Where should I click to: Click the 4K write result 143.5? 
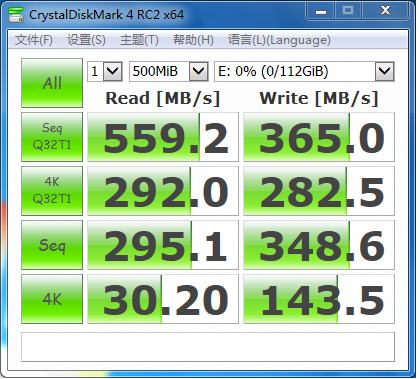click(319, 299)
